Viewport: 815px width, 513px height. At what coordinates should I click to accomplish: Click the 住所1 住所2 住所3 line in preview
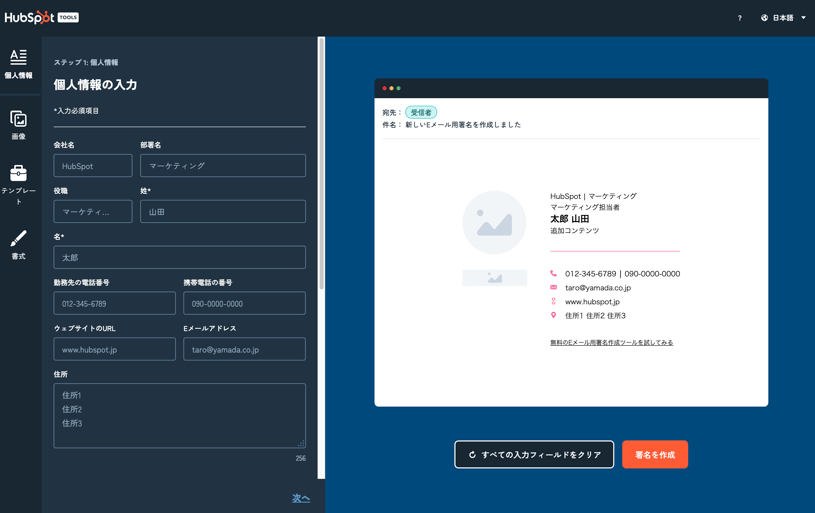tap(596, 315)
